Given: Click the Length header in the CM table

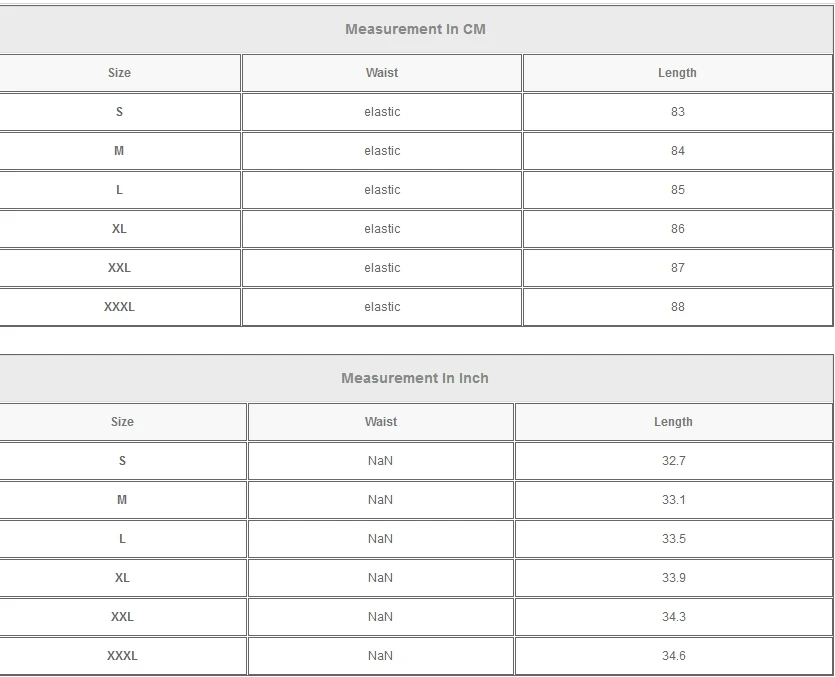Looking at the screenshot, I should pos(677,73).
